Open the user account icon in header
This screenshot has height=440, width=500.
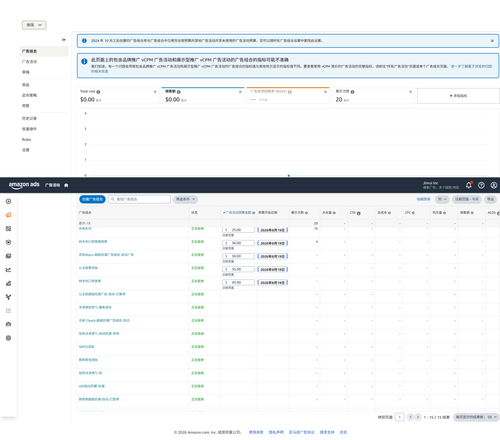point(494,185)
